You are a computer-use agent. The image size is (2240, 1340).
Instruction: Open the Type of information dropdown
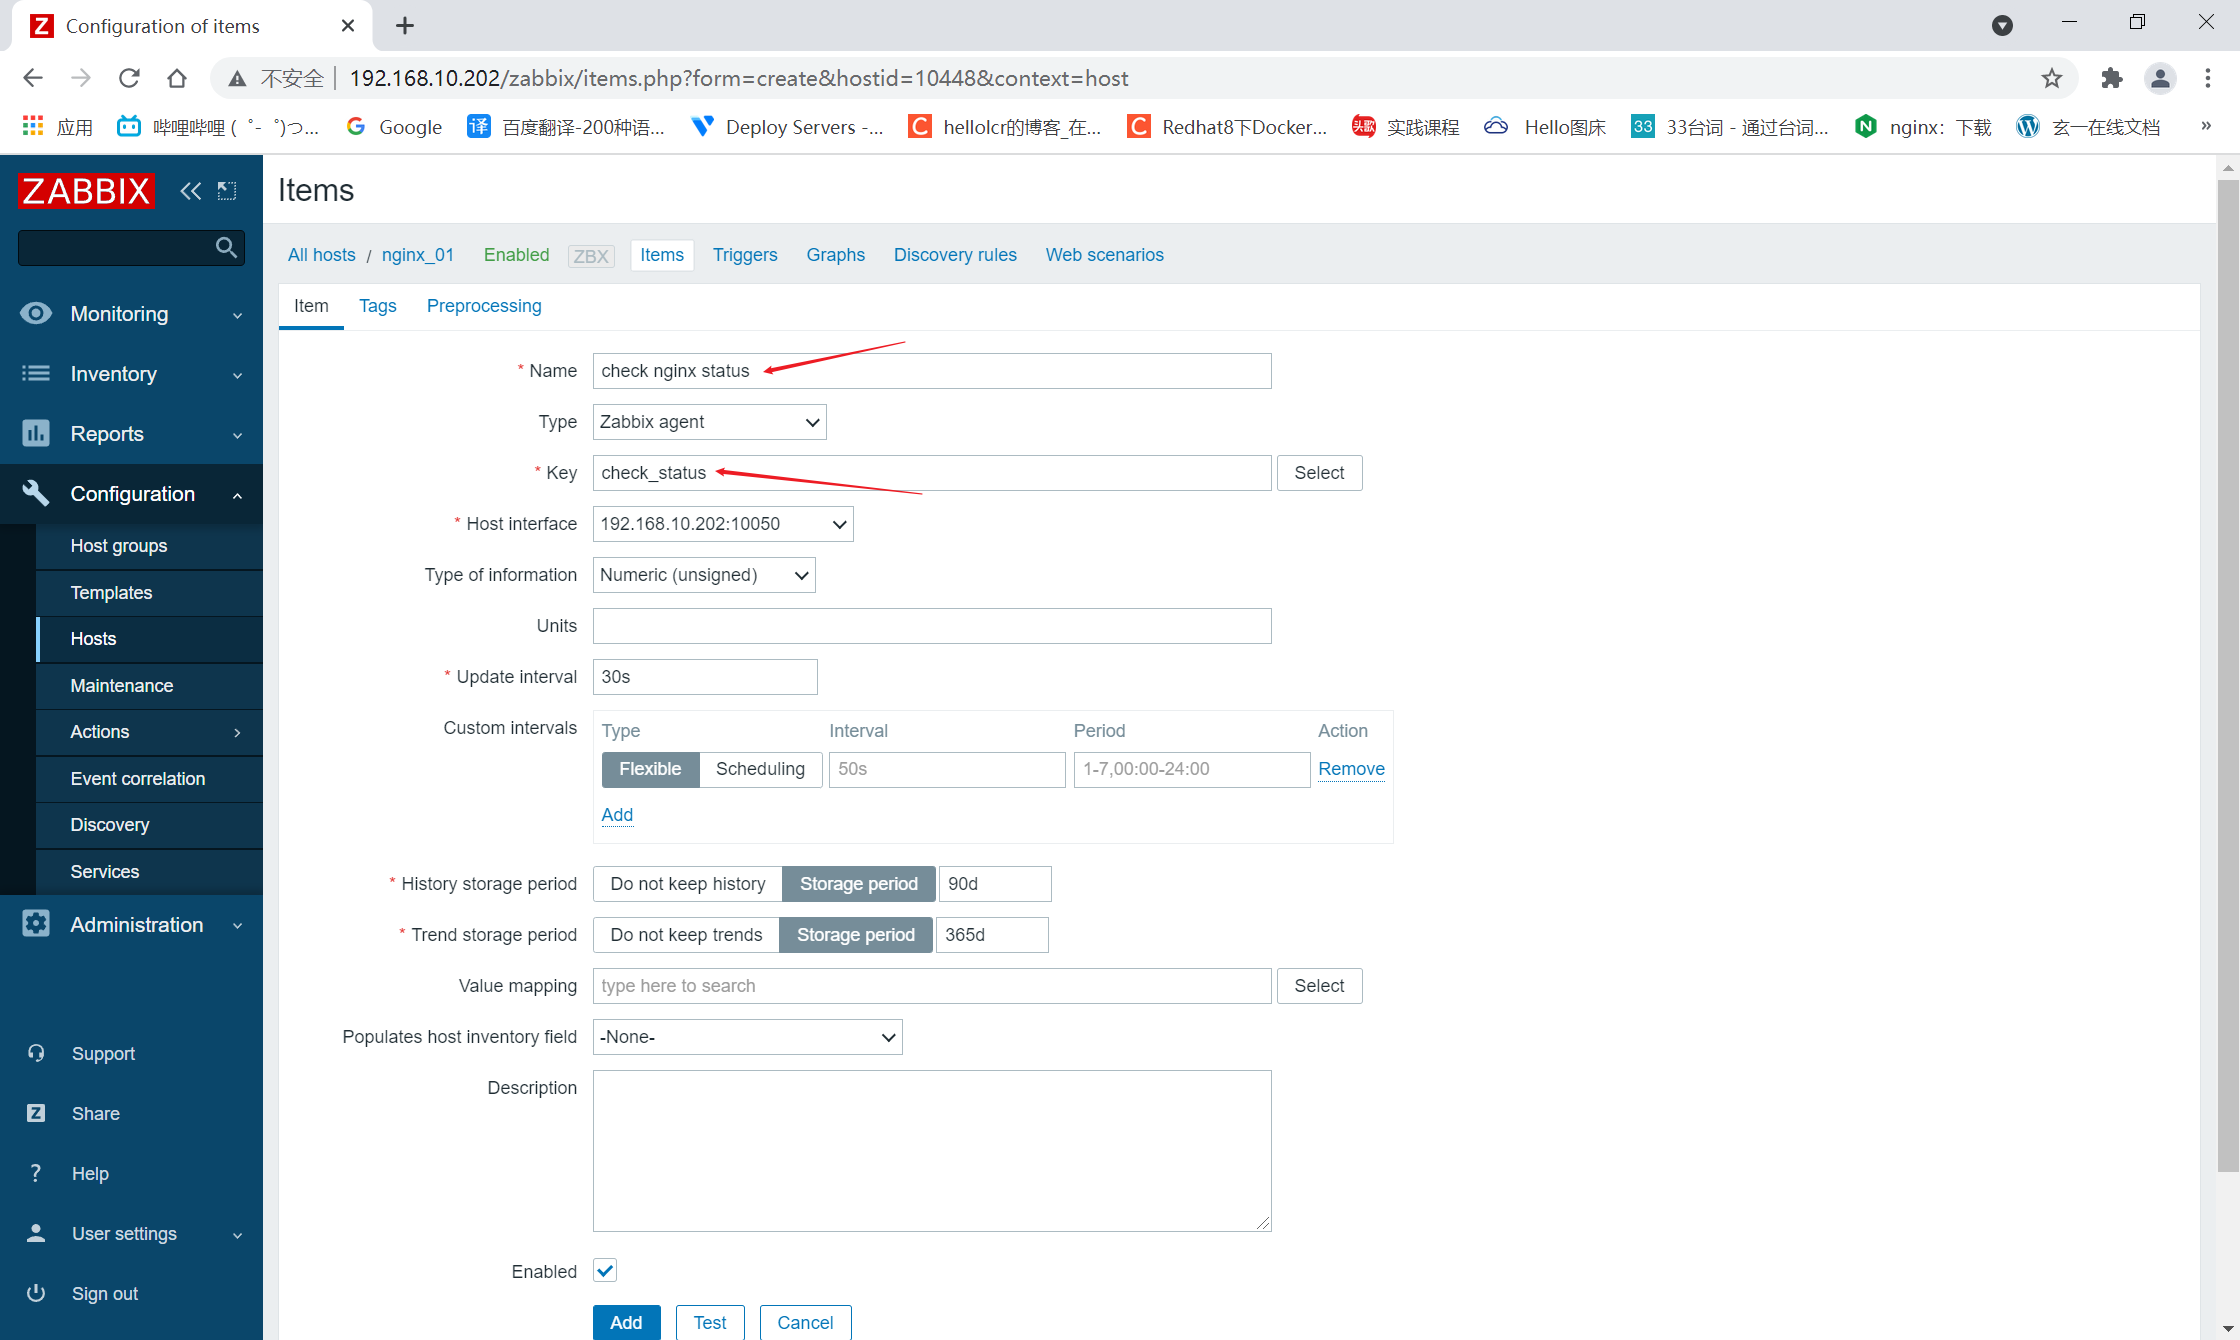pos(703,575)
